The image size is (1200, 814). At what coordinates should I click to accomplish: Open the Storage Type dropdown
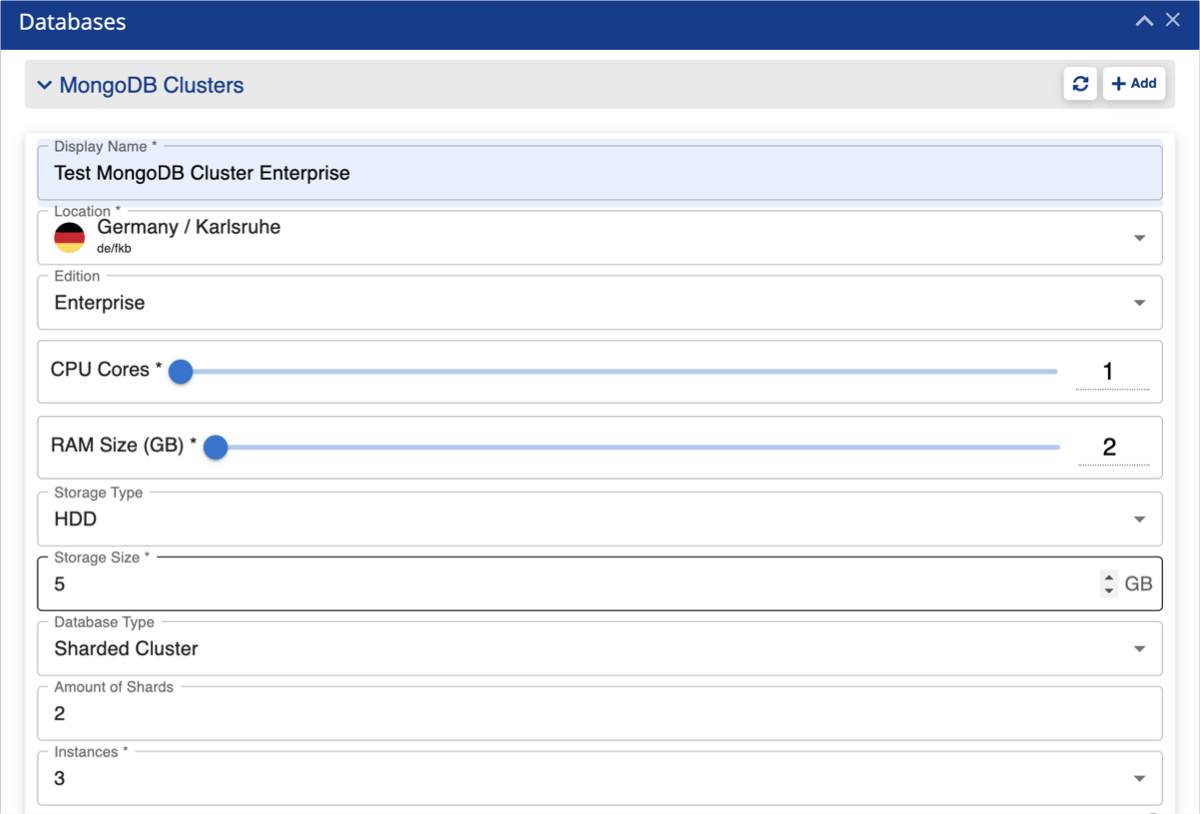tap(1139, 520)
